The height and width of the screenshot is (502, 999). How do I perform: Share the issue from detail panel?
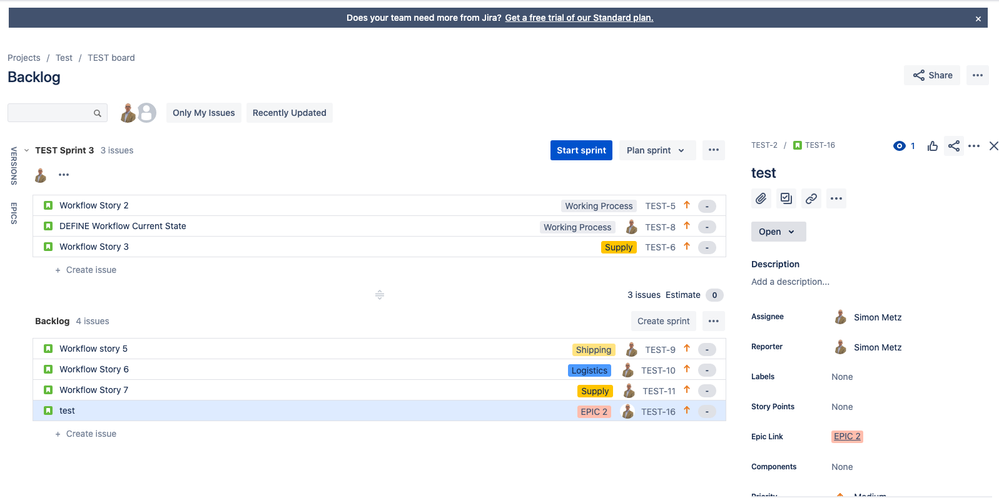click(x=954, y=146)
